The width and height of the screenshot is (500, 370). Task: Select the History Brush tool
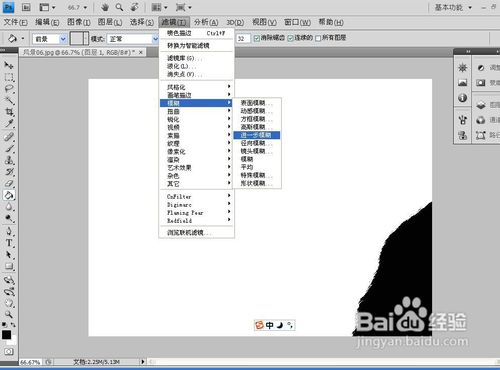(x=9, y=172)
